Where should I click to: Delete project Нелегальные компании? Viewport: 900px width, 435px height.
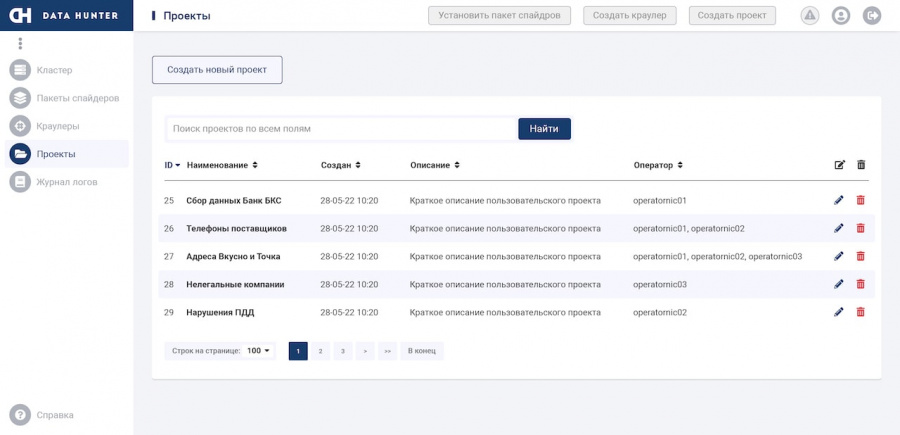pyautogui.click(x=860, y=284)
